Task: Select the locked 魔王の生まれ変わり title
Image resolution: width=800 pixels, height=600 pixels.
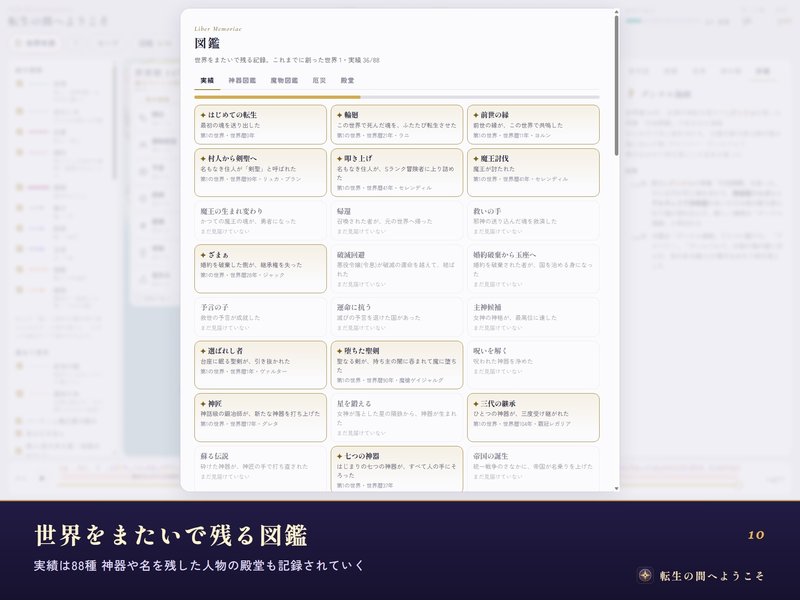Action: coord(232,211)
